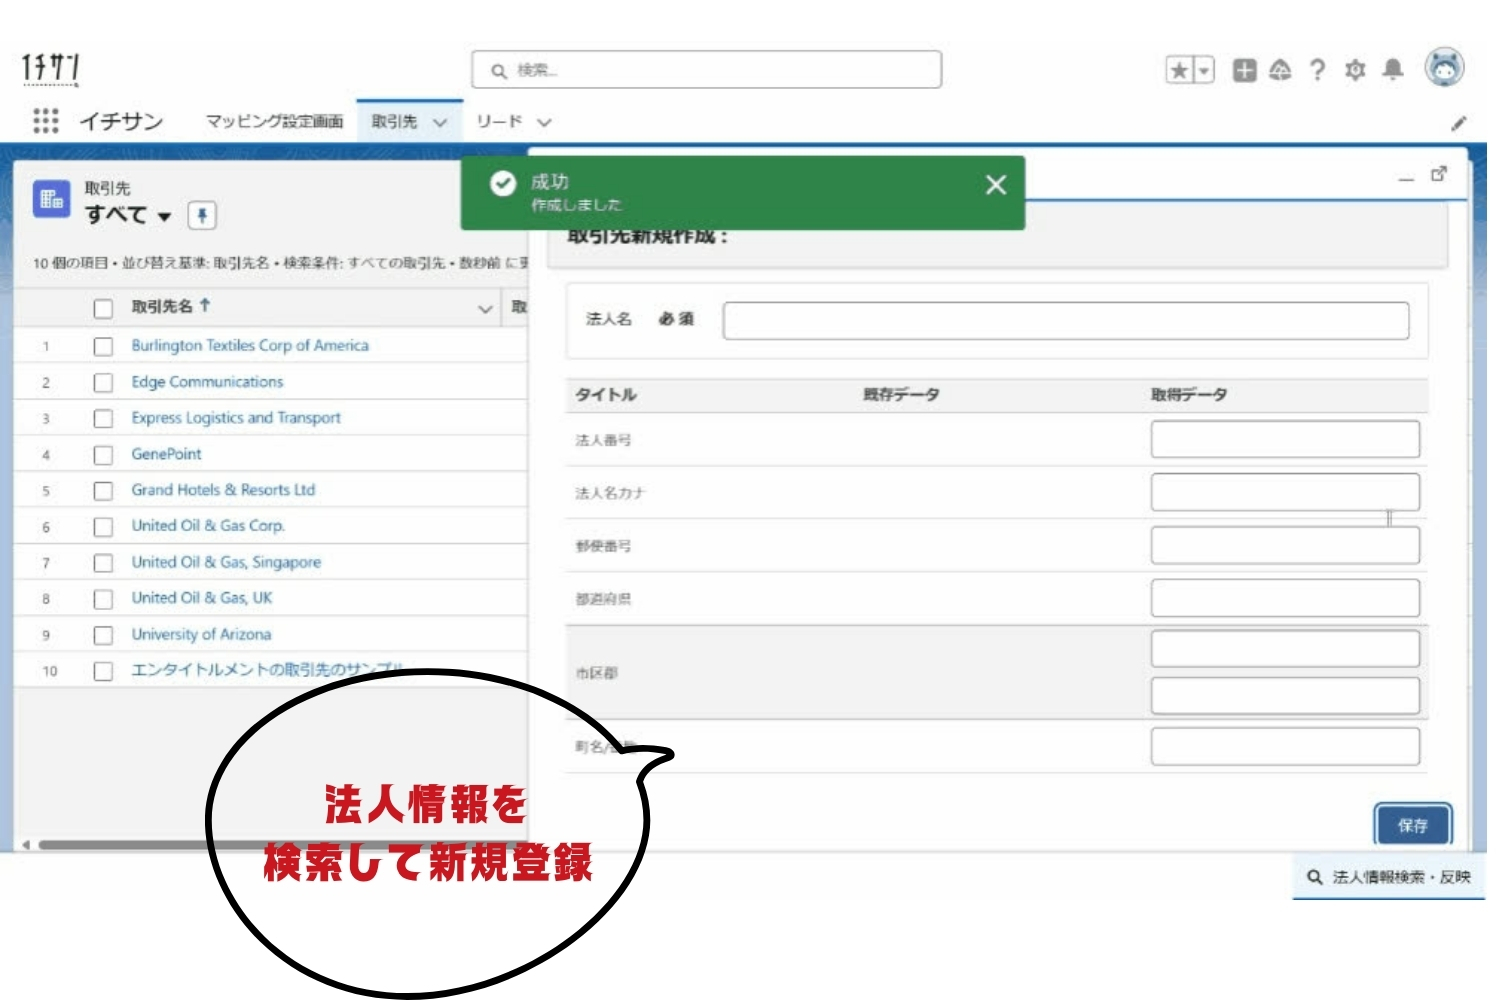Screen dimensions: 1500x1000
Task: Check the United Oil & Gas Corp. checkbox
Action: [103, 527]
